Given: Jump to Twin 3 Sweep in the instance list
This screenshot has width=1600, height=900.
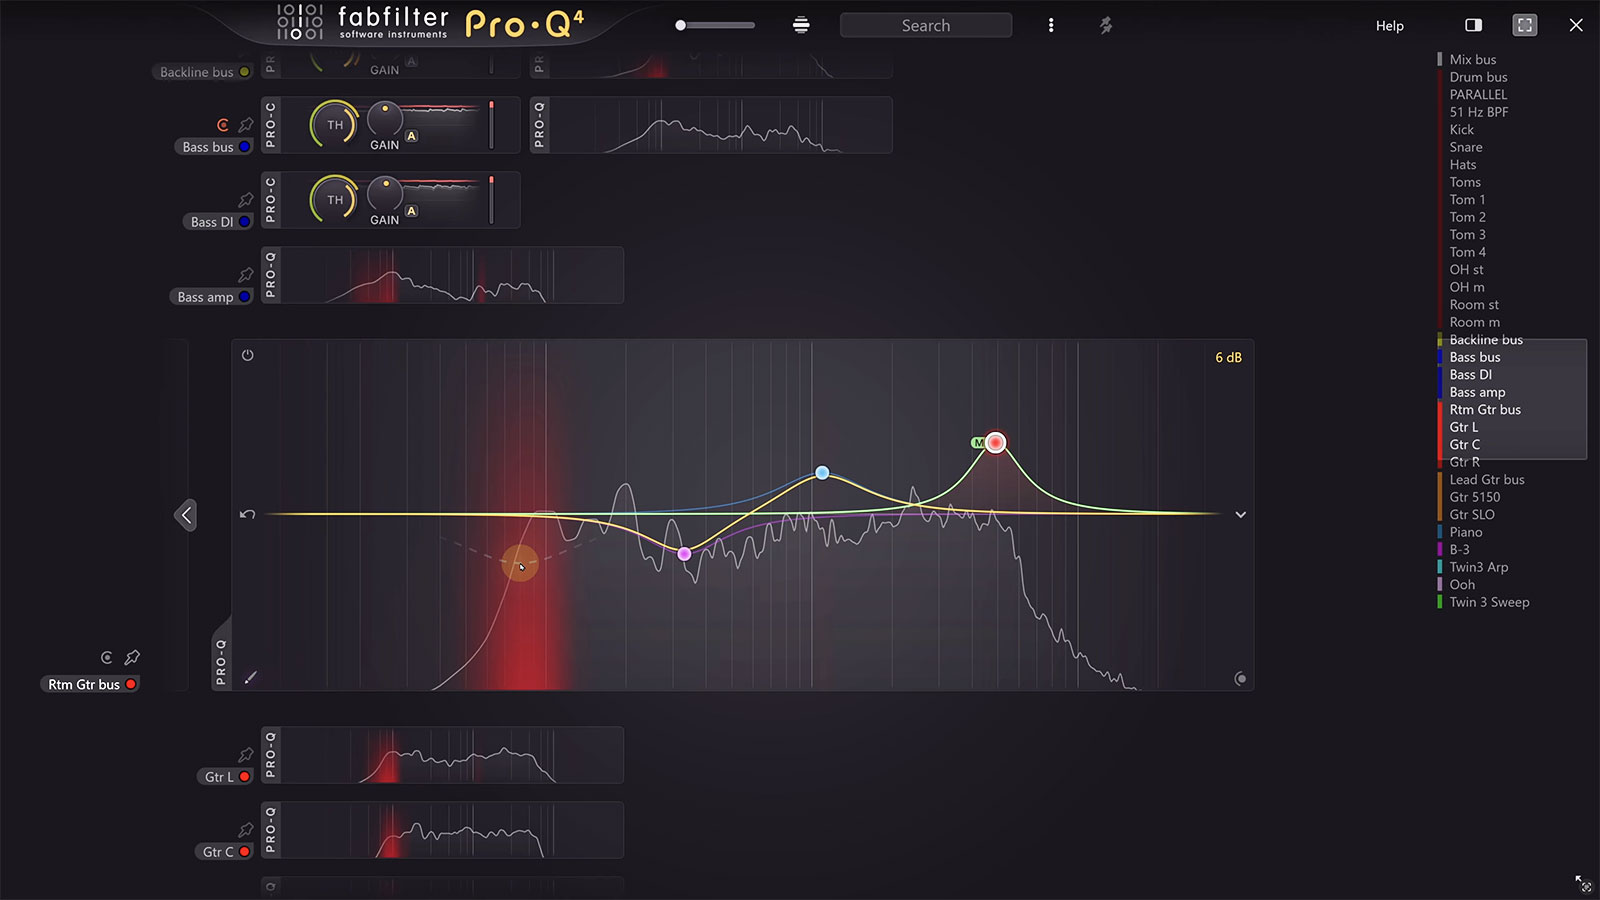Looking at the screenshot, I should coord(1489,602).
